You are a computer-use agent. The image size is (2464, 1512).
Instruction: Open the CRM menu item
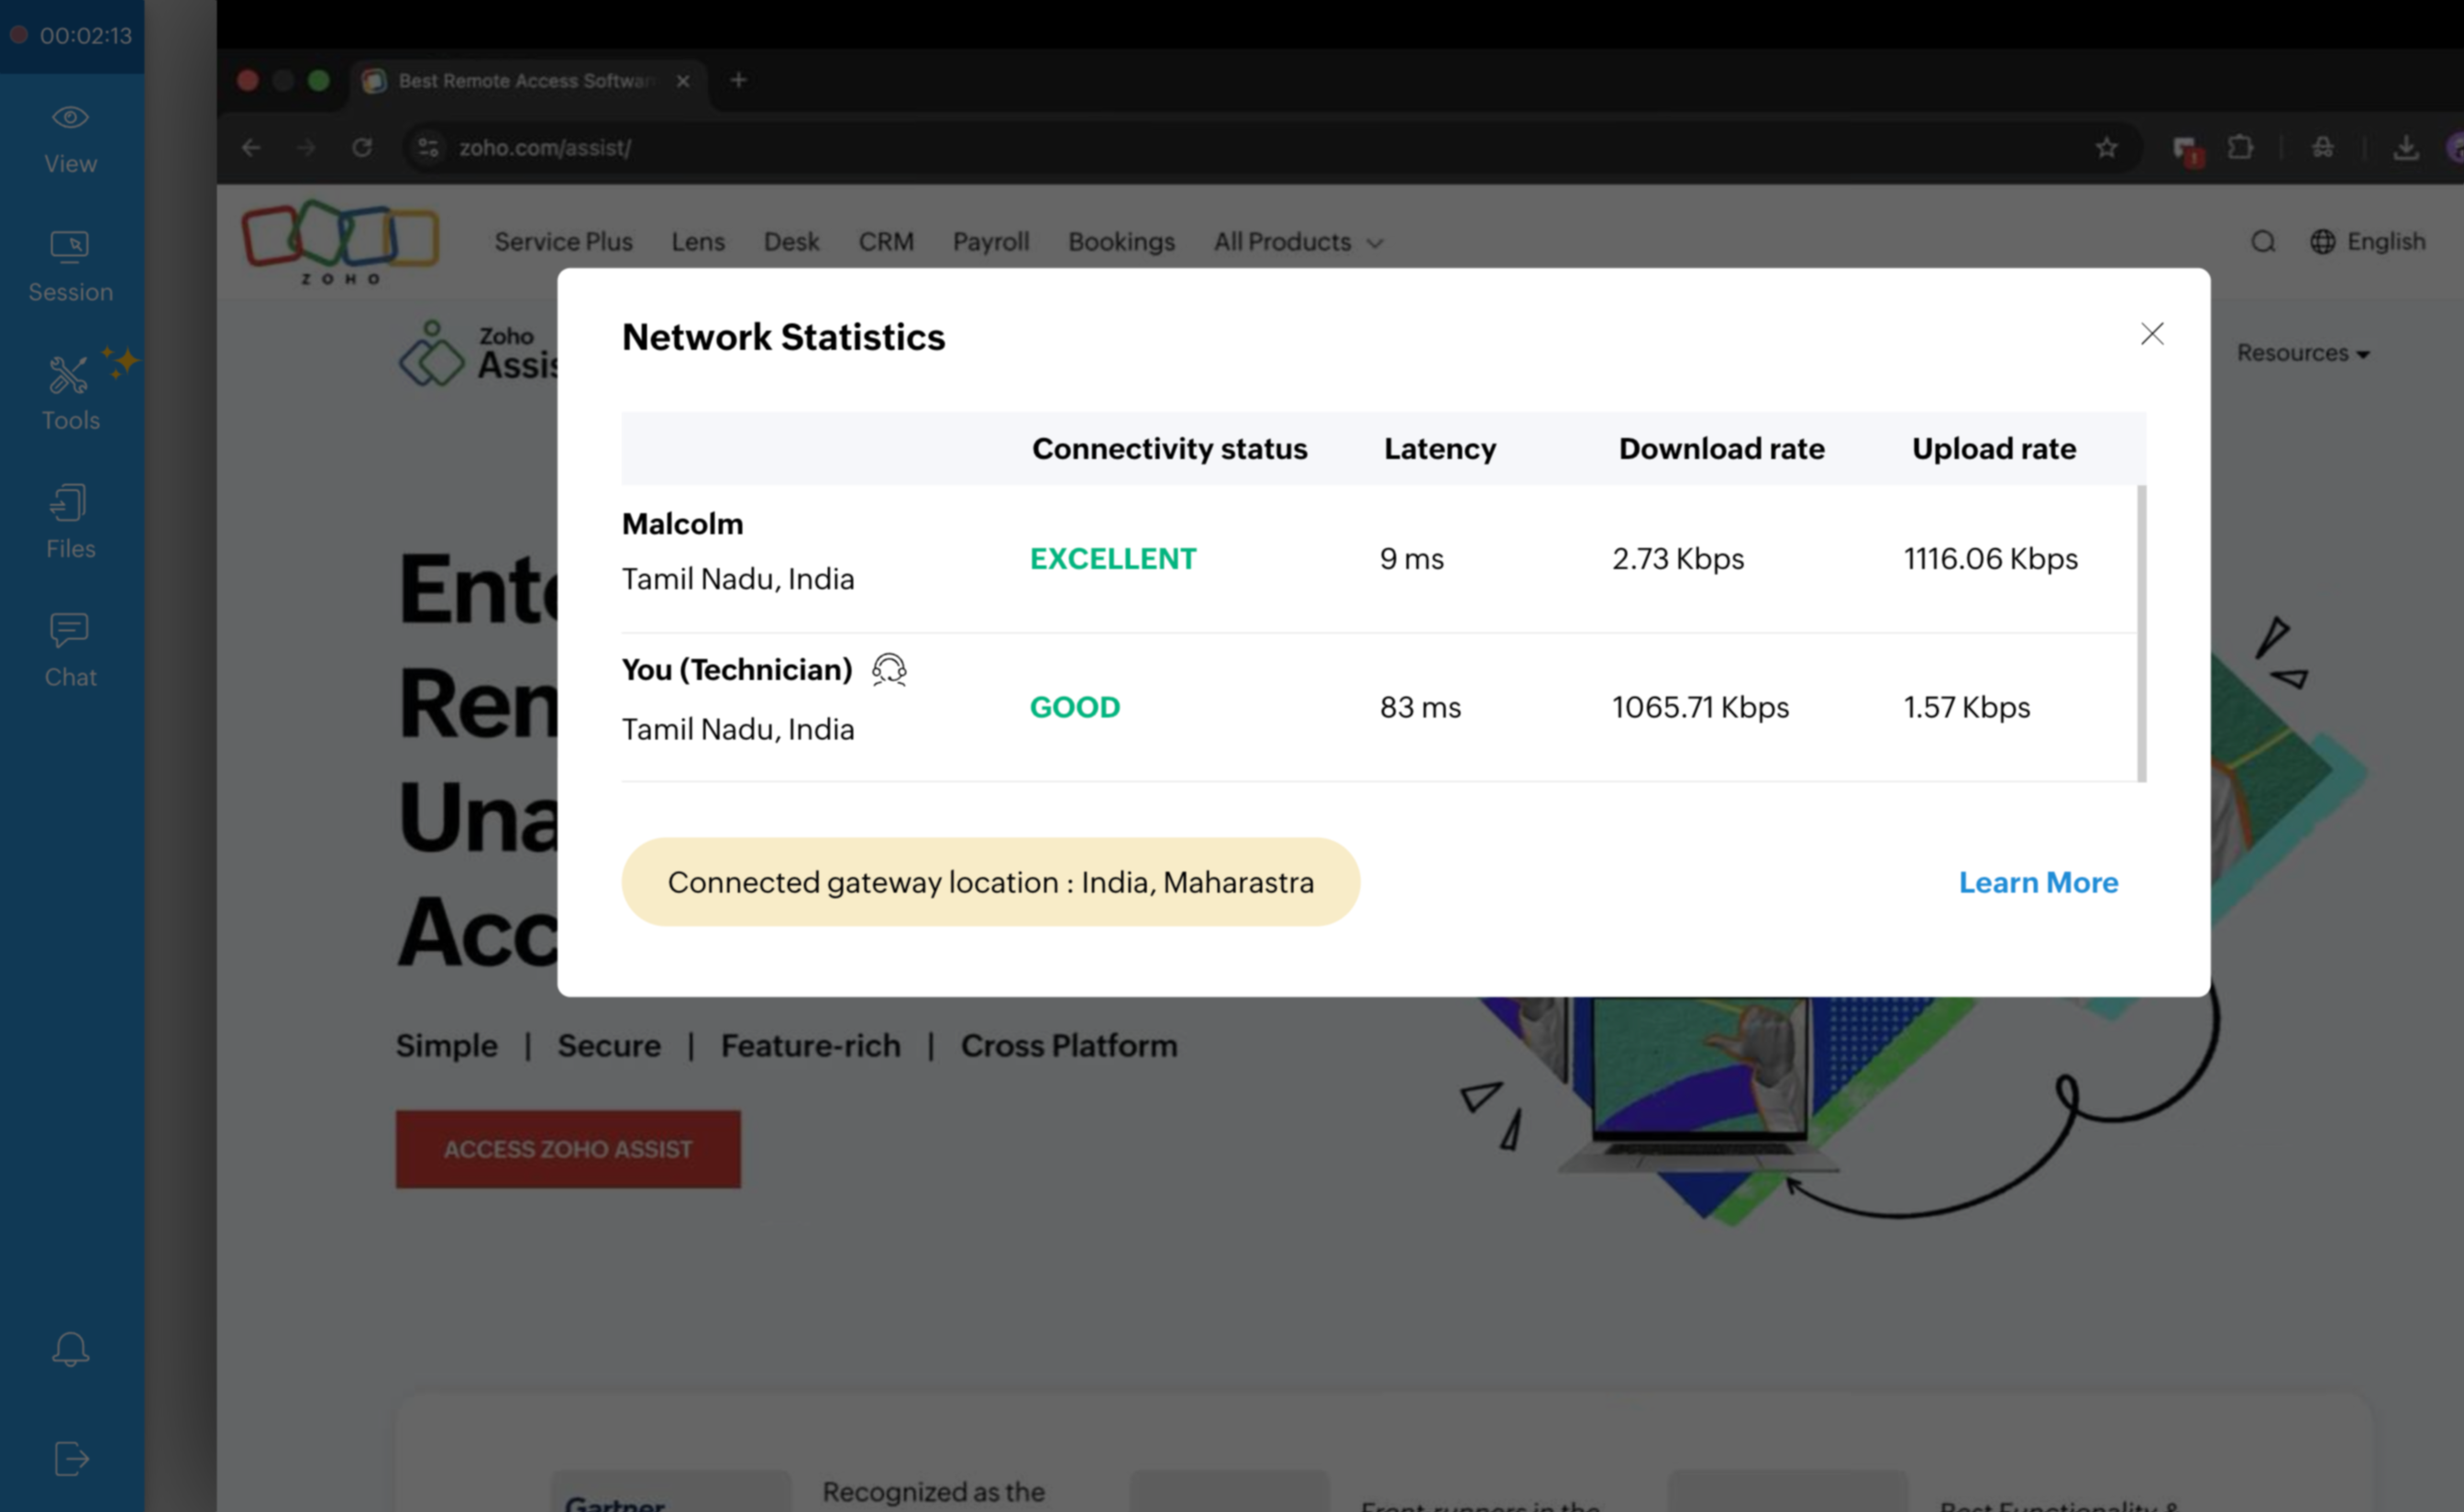(886, 242)
